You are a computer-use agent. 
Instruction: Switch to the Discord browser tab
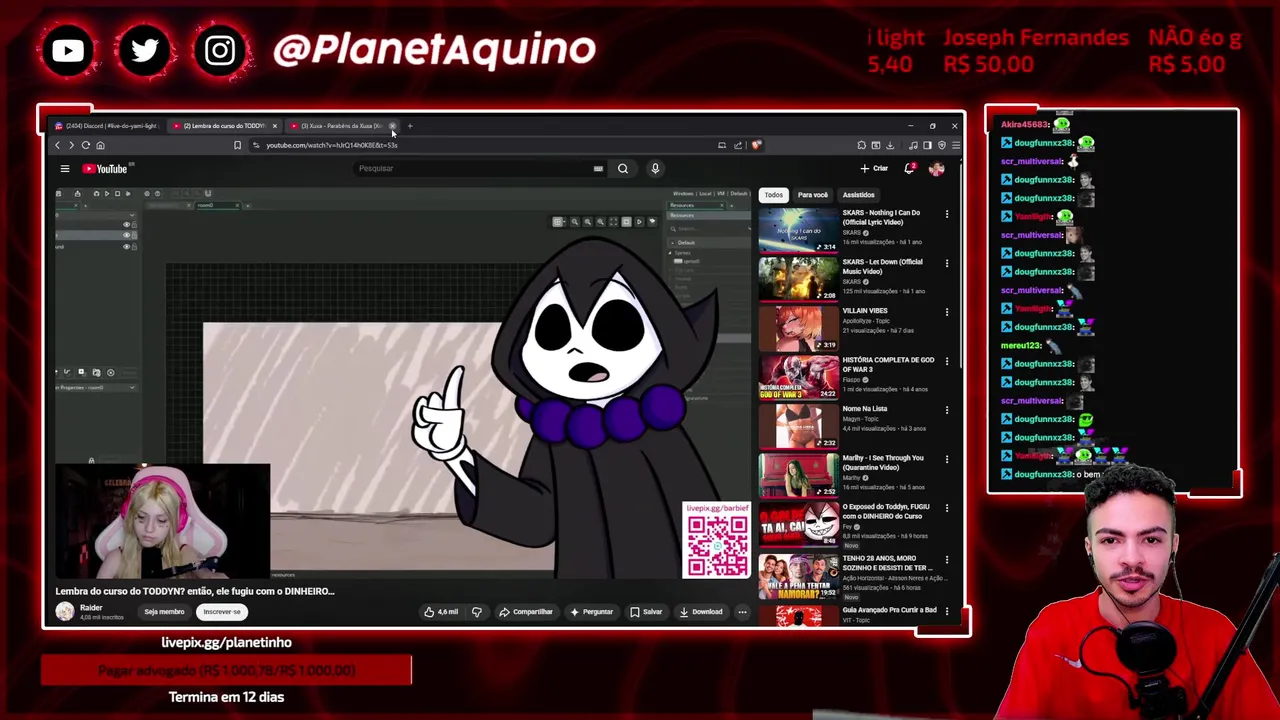(108, 126)
